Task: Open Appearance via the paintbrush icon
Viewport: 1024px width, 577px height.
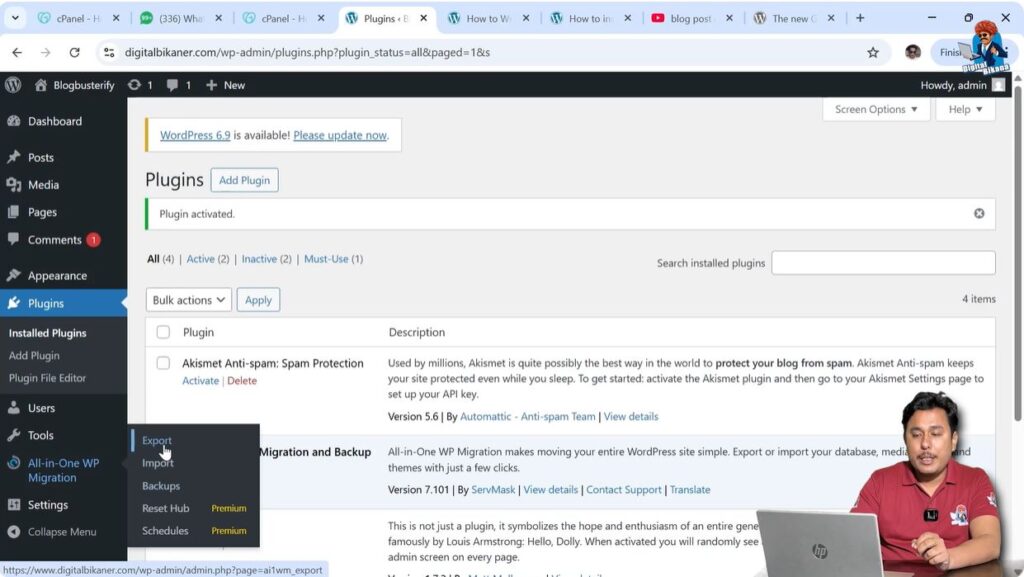Action: pos(15,275)
